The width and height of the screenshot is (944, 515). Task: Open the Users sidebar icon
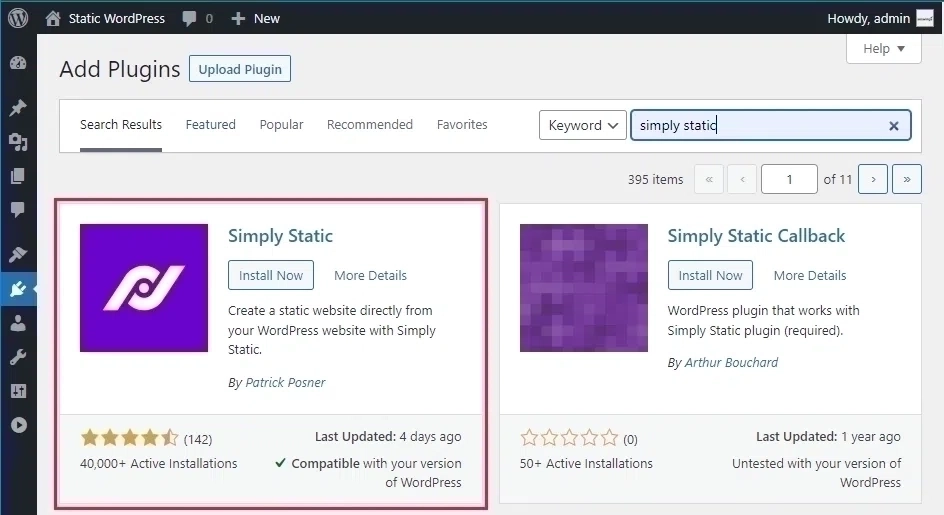[18, 323]
